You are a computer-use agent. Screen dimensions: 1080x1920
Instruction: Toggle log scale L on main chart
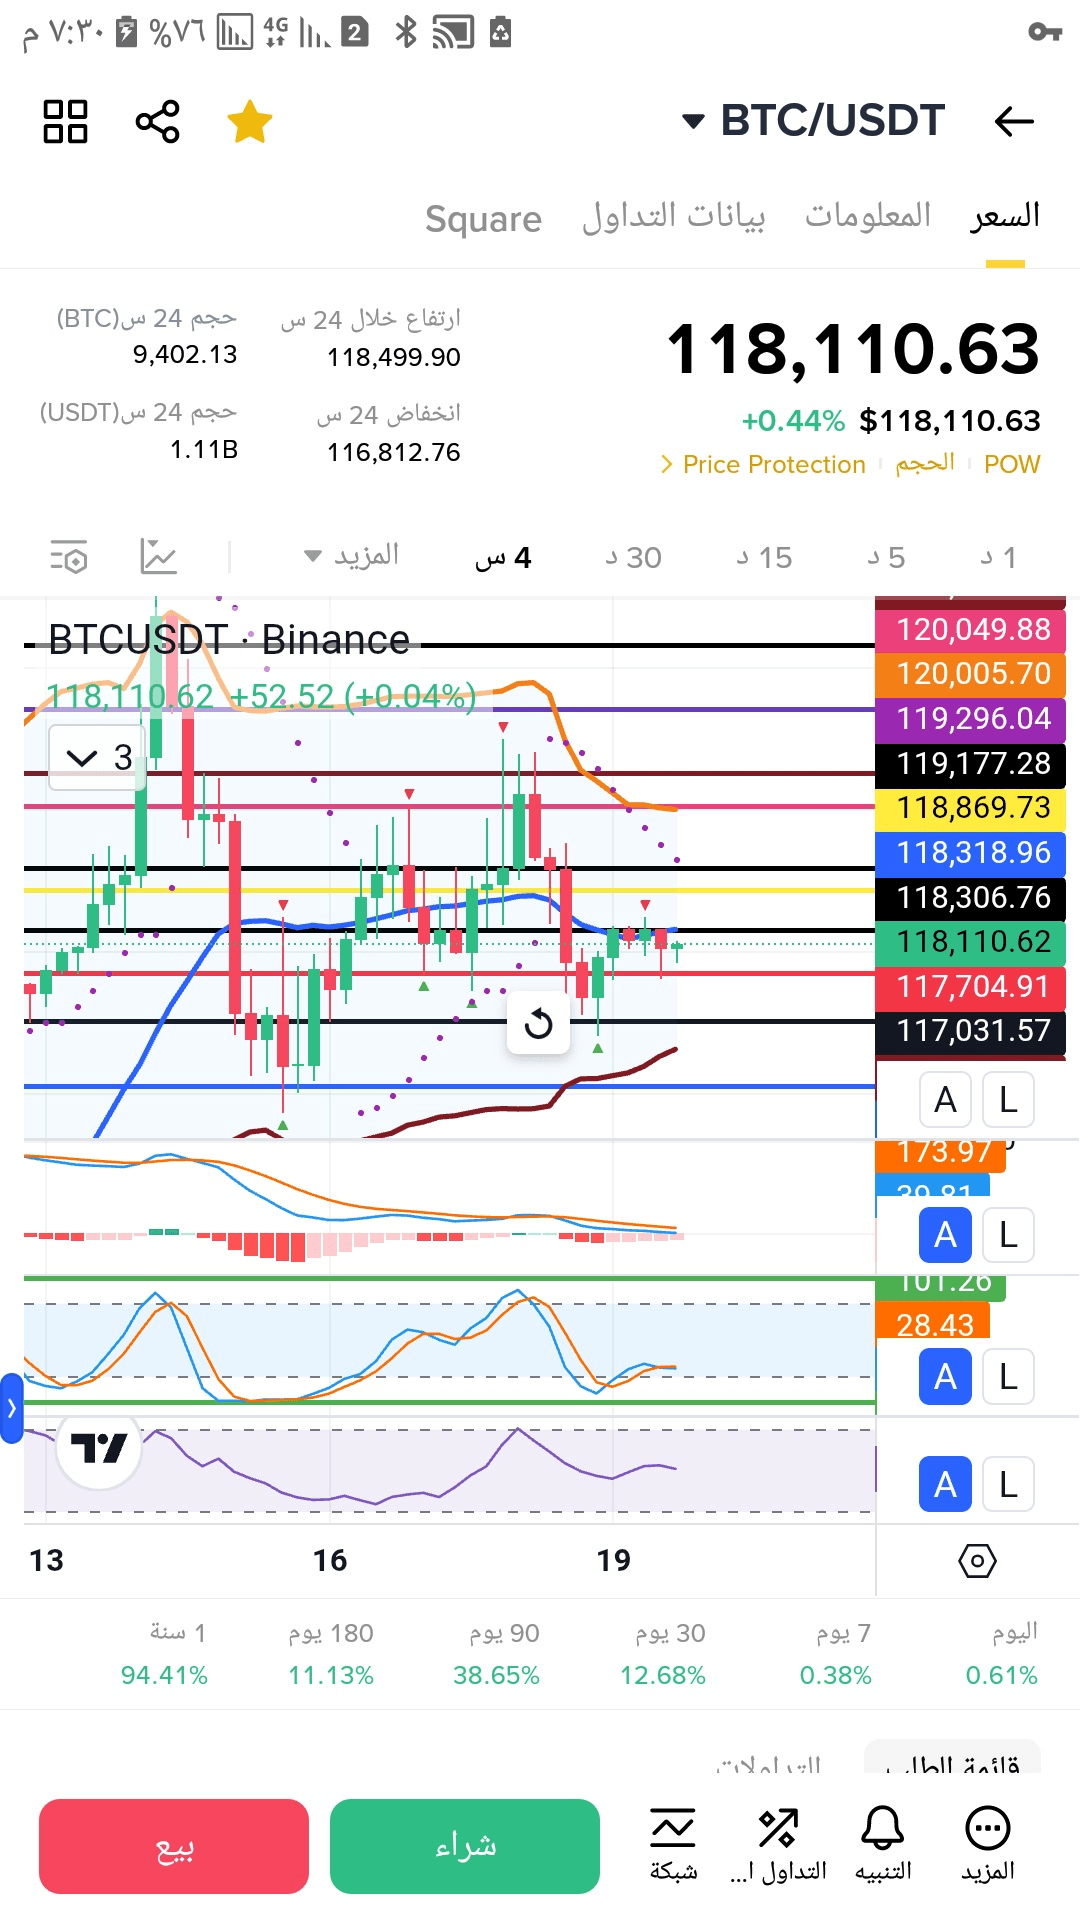1008,1100
